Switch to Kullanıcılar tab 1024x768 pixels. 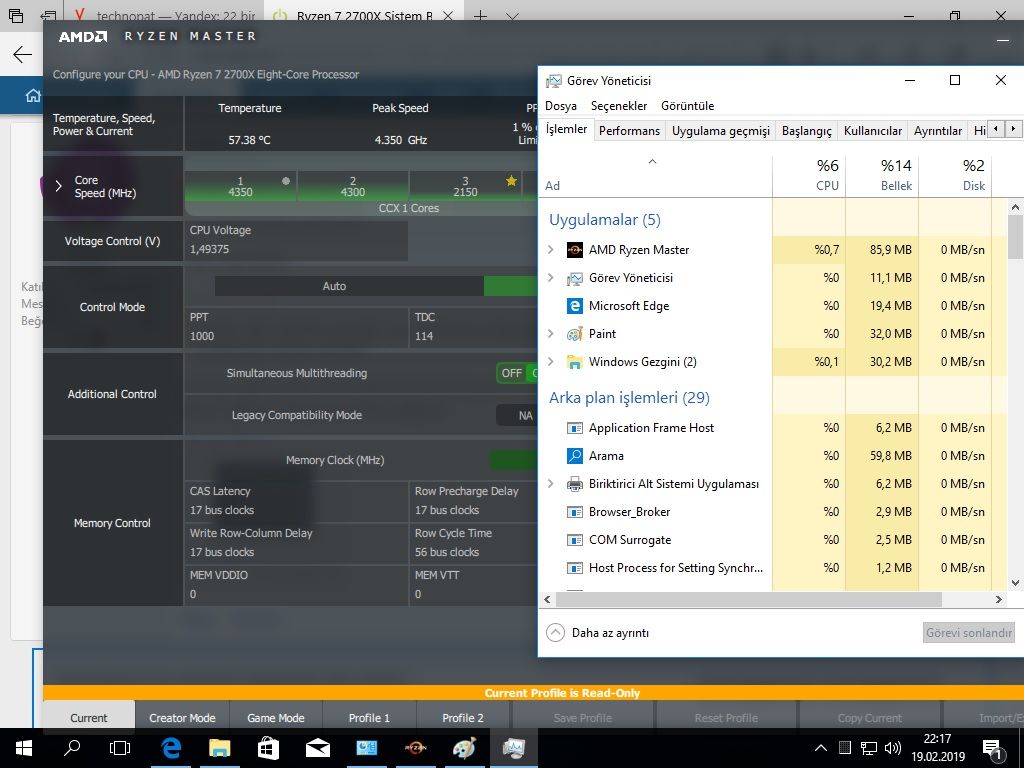872,131
